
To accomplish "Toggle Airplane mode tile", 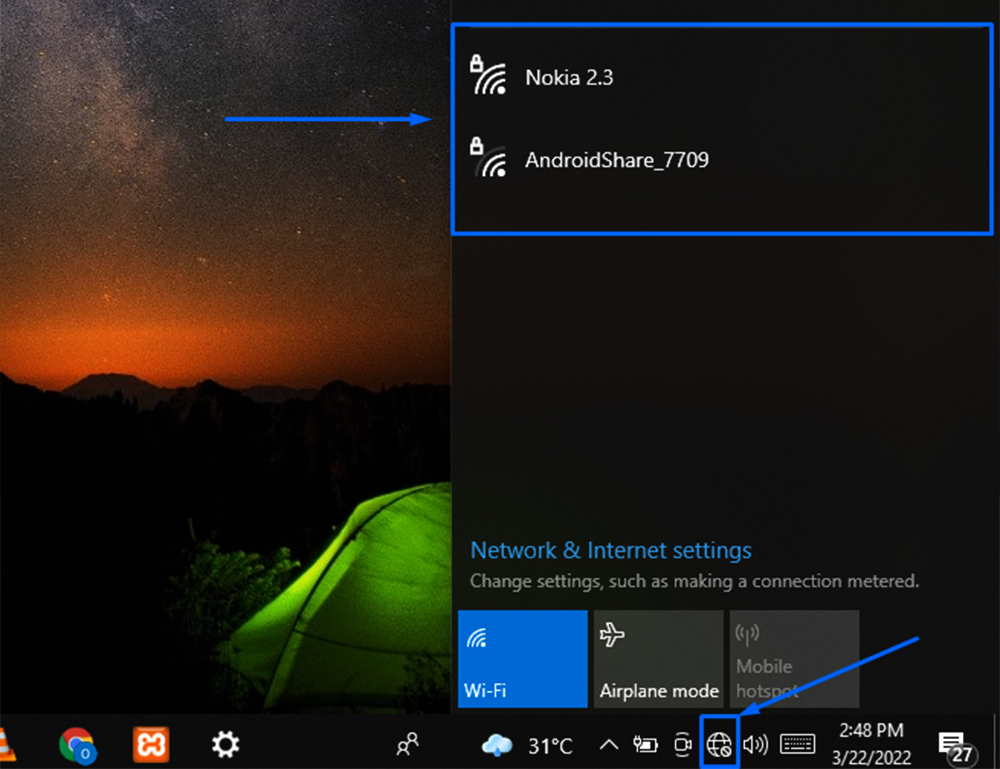I will 659,659.
